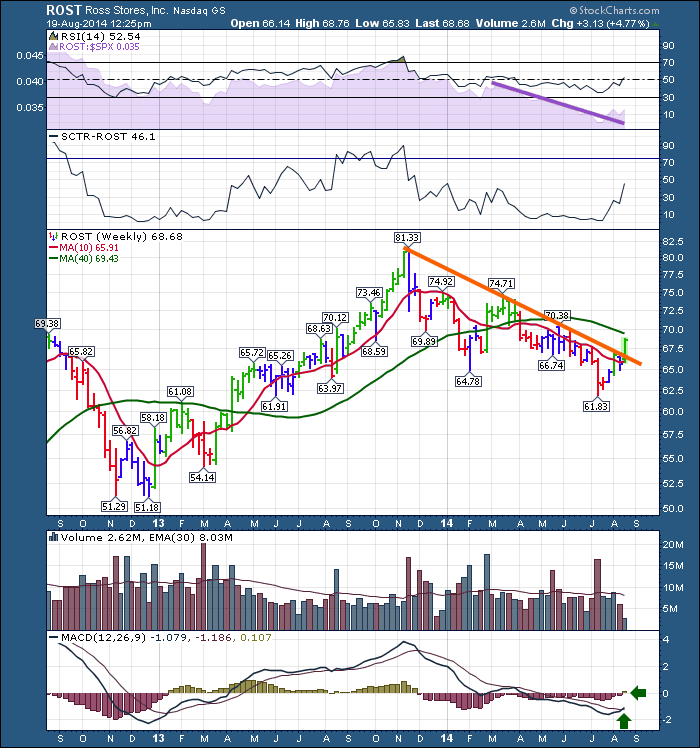The image size is (700, 748).
Task: Click the MA(10) 65.91 legend text
Action: [89, 248]
